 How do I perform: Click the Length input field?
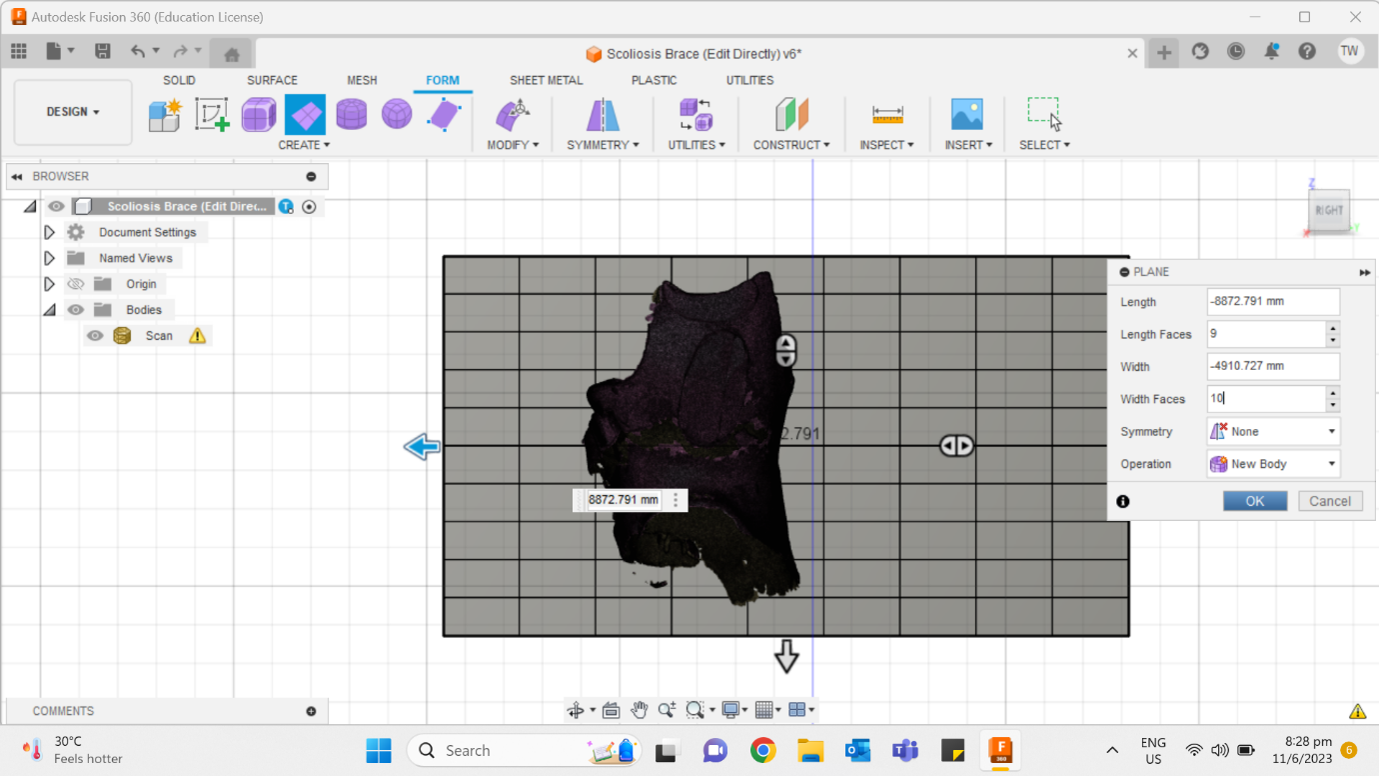[x=1273, y=303]
